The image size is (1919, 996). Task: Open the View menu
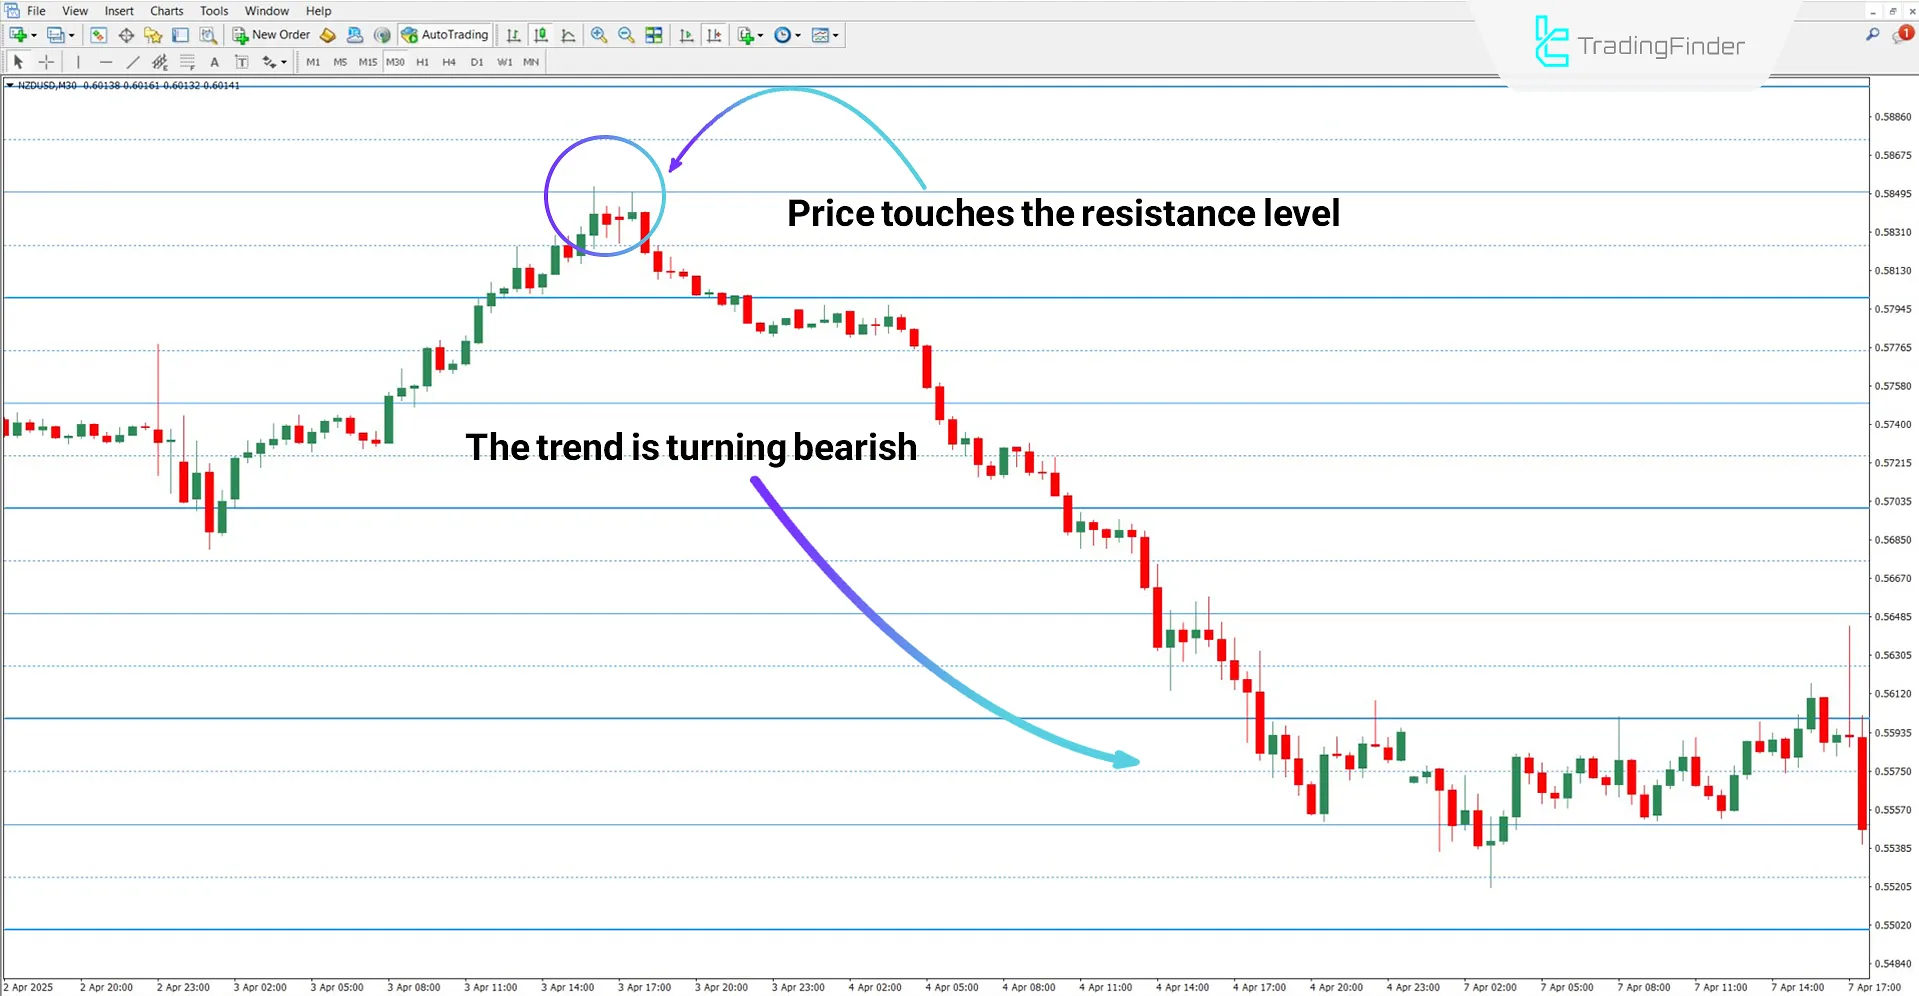coord(75,11)
